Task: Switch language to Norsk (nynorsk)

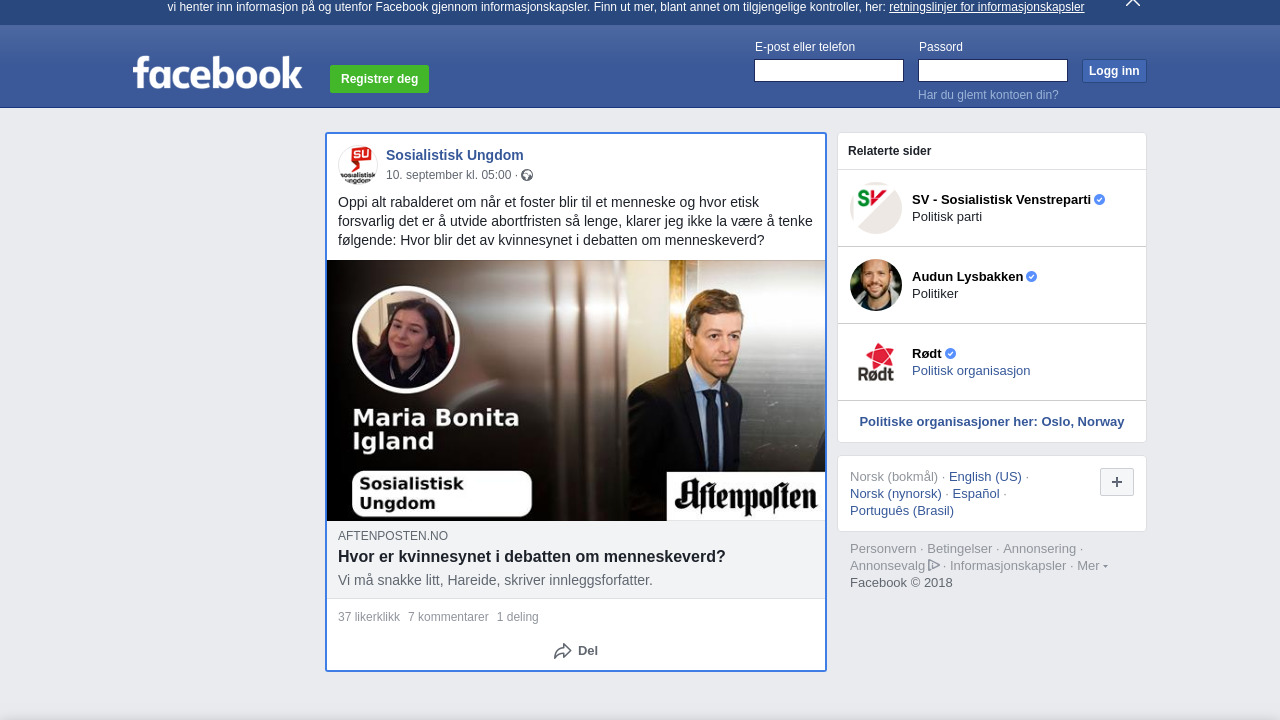Action: click(896, 493)
